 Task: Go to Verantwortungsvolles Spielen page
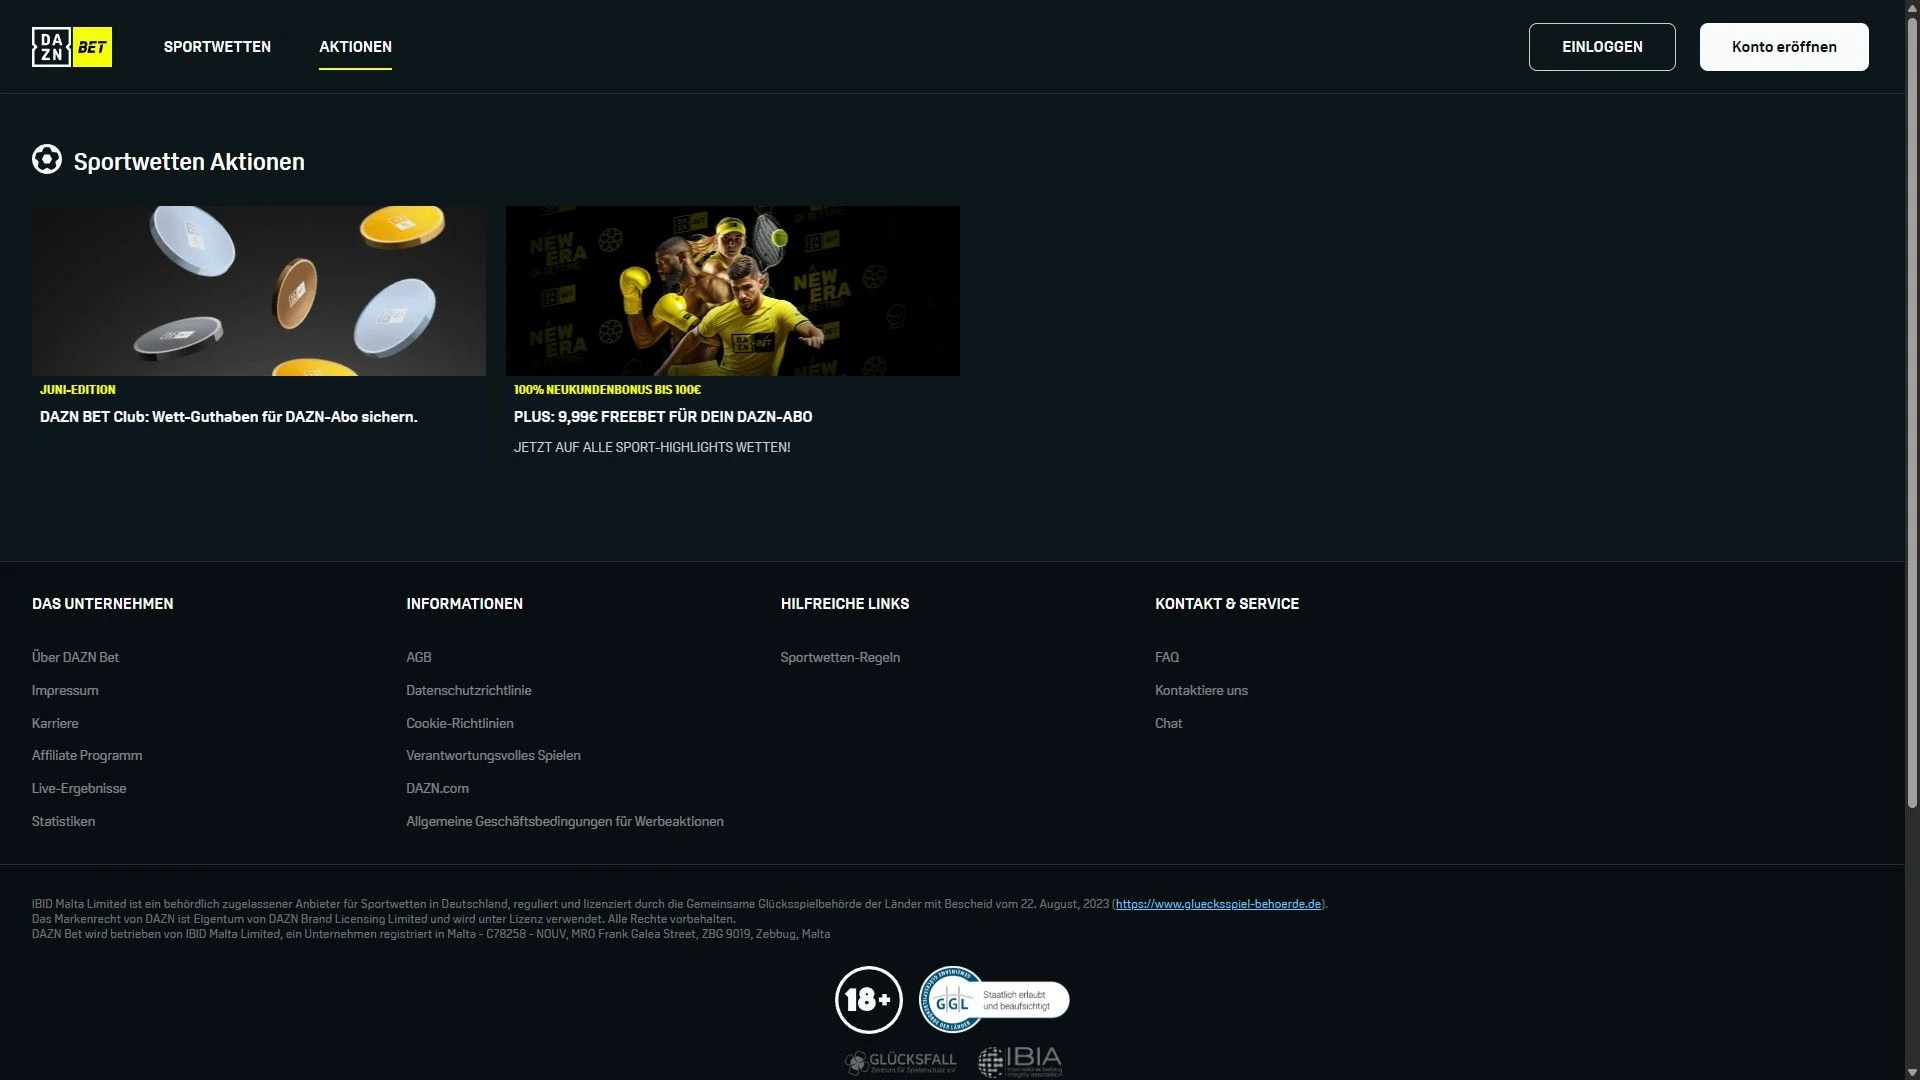pos(493,756)
